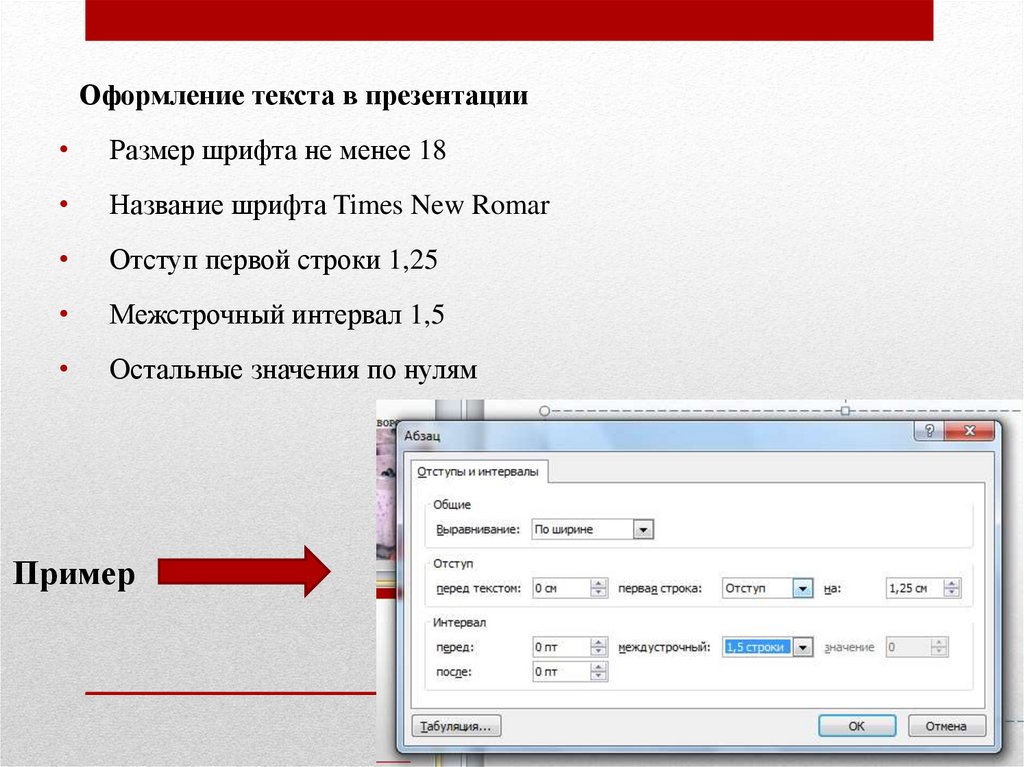
Task: Click the help question mark icon
Action: click(929, 431)
